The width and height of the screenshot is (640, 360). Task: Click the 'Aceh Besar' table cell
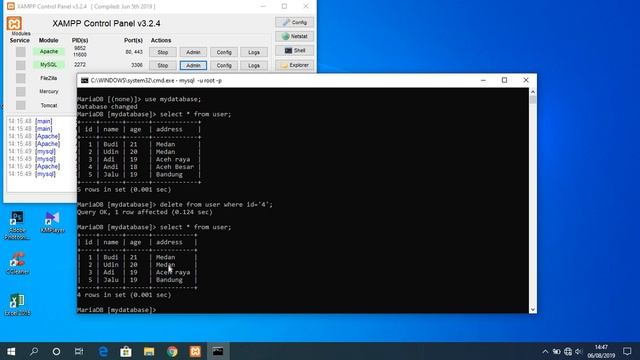click(x=175, y=167)
